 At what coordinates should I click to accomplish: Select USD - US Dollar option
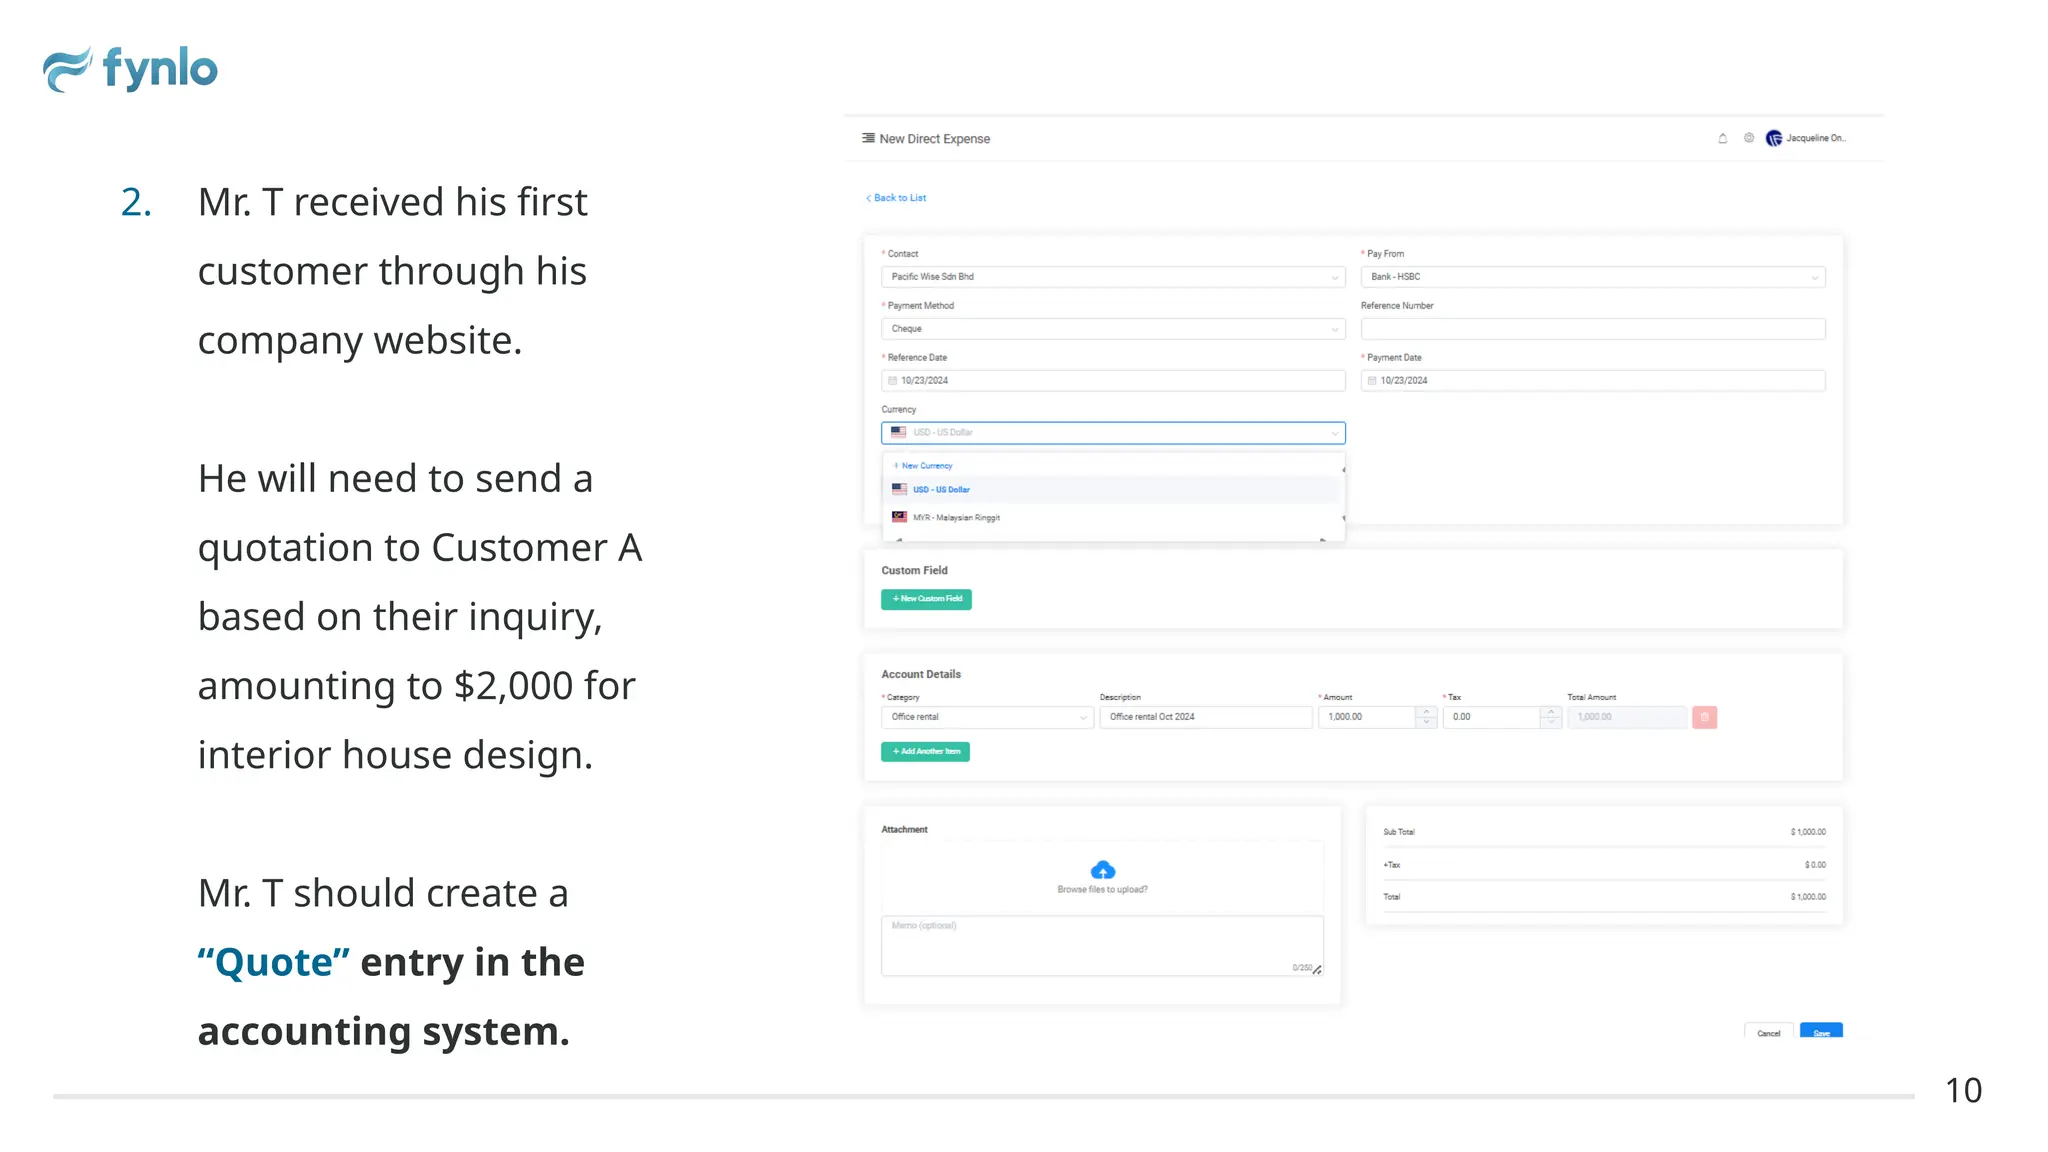coord(940,490)
